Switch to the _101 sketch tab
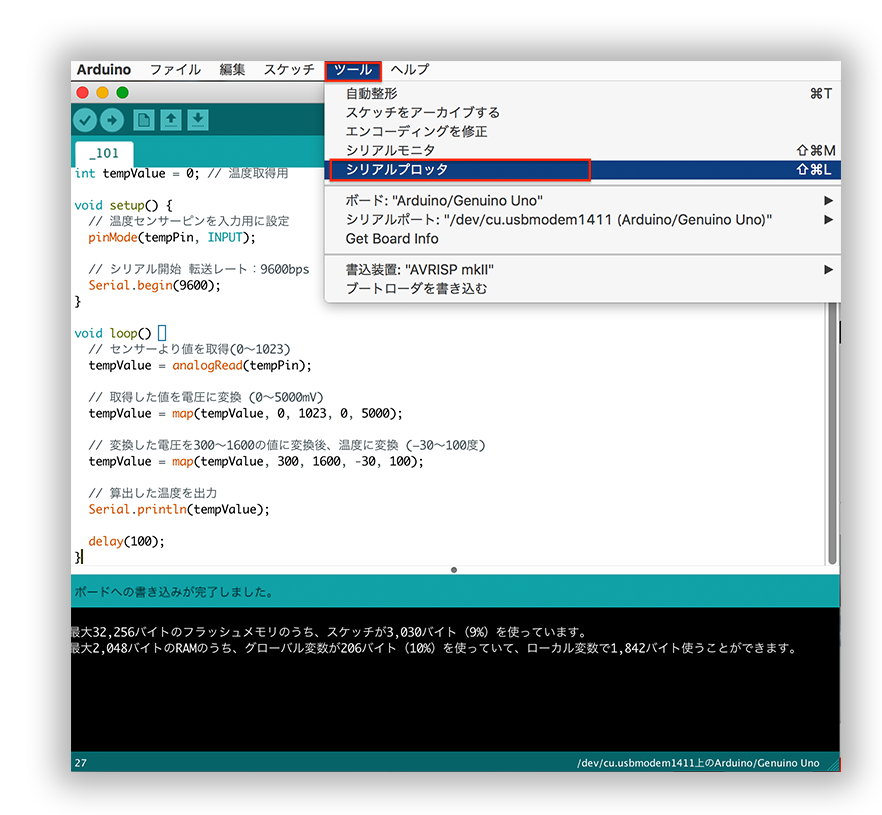Image resolution: width=882 pixels, height=815 pixels. [x=104, y=153]
